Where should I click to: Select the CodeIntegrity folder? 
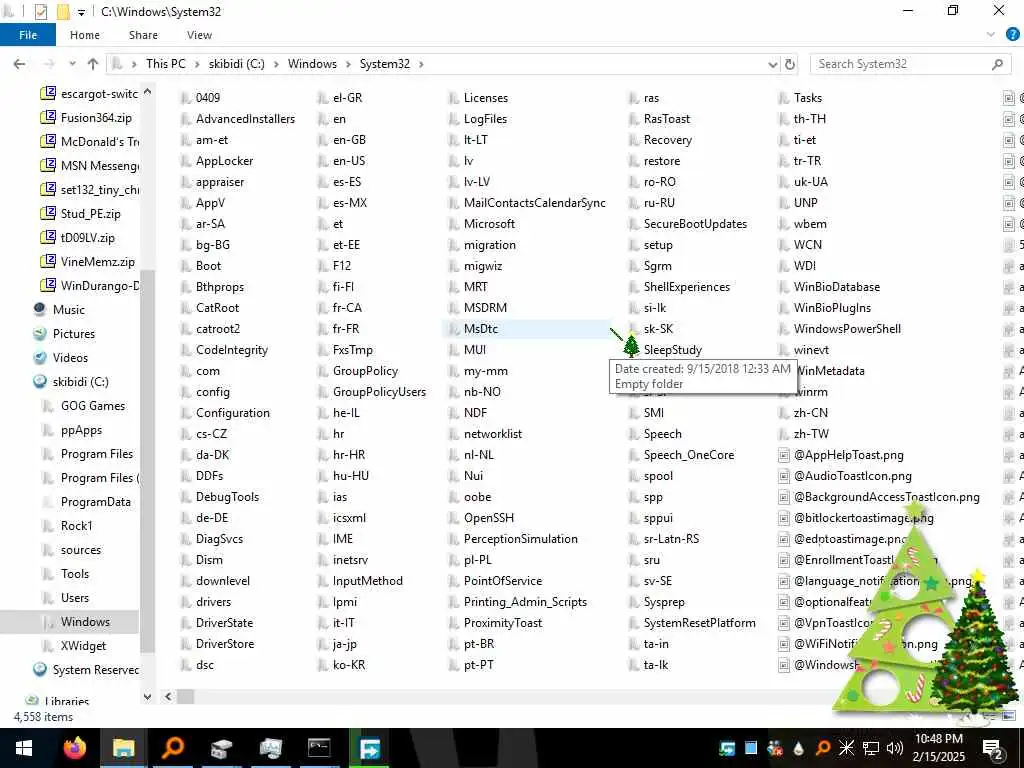point(231,350)
